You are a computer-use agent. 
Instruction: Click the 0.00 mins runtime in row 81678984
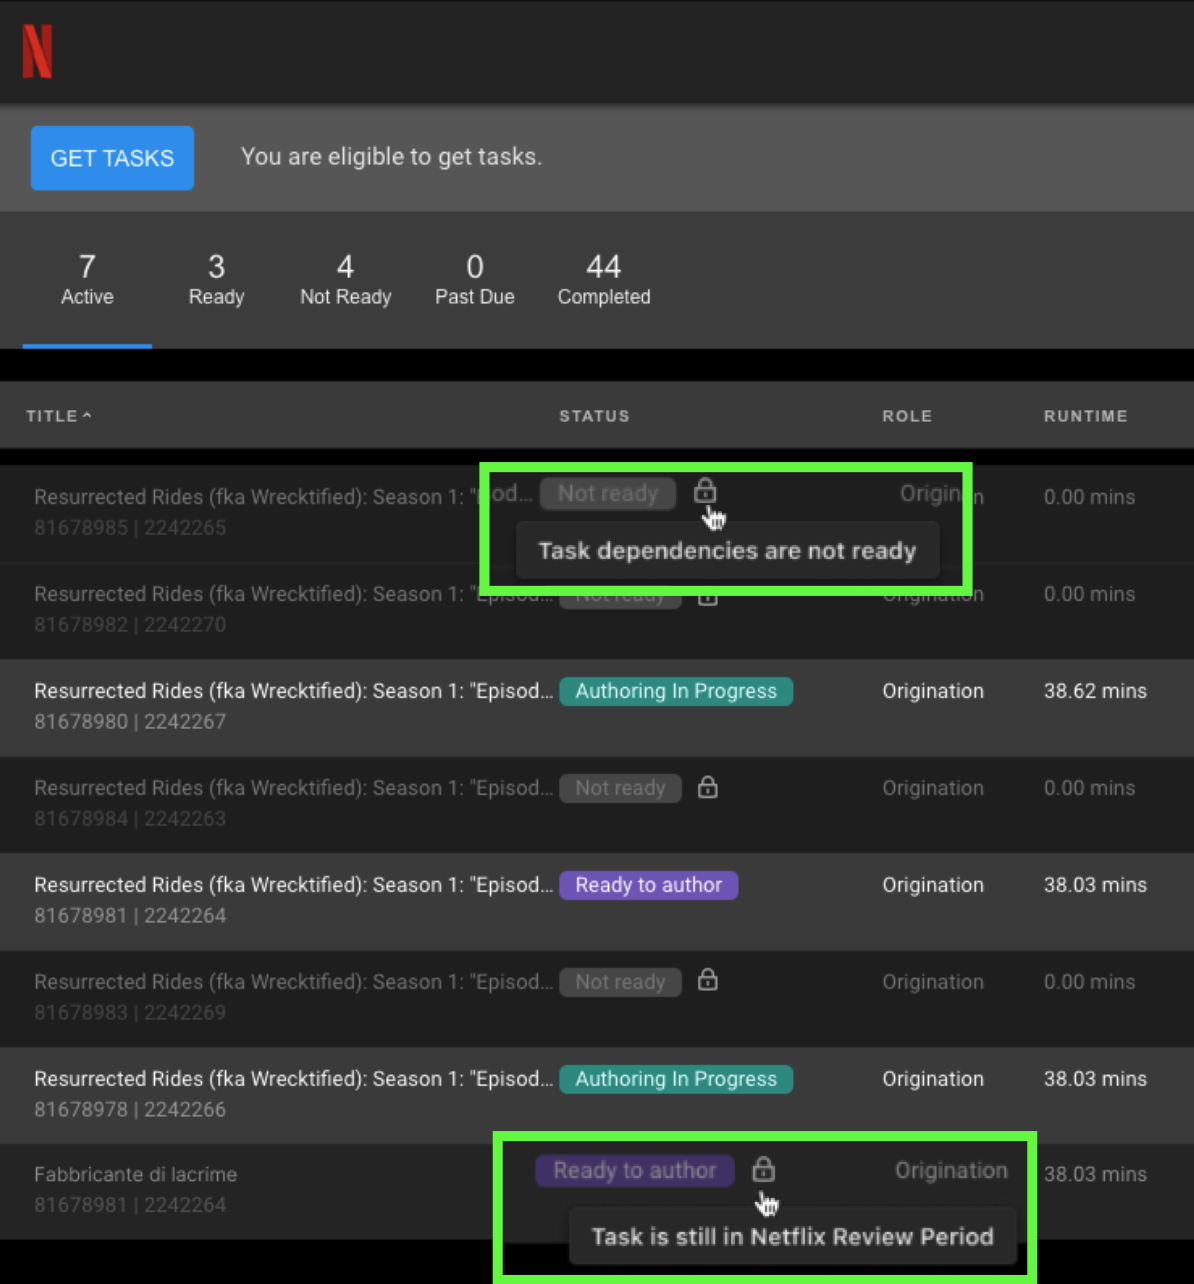tap(1090, 788)
